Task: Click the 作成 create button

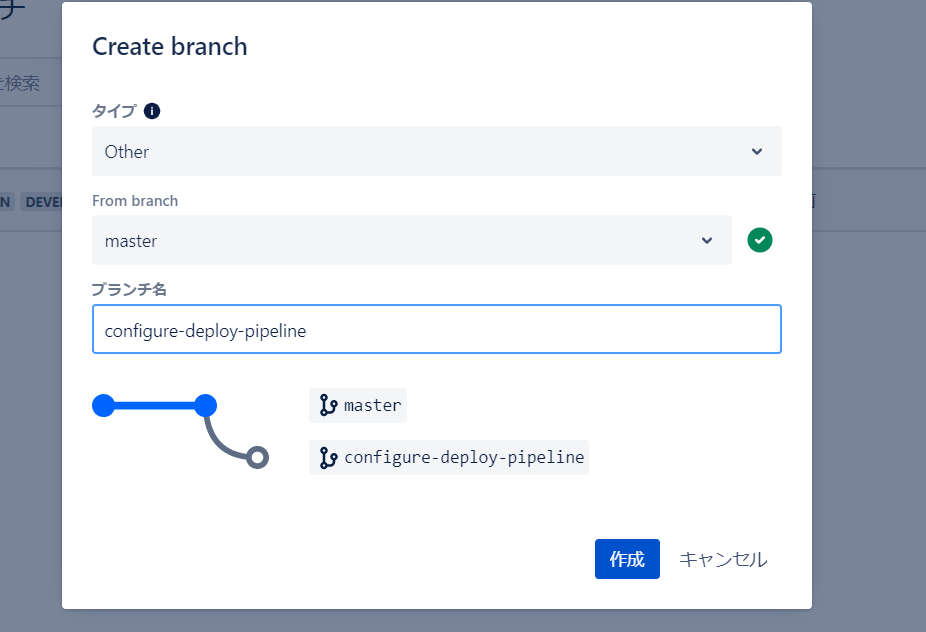Action: click(627, 559)
